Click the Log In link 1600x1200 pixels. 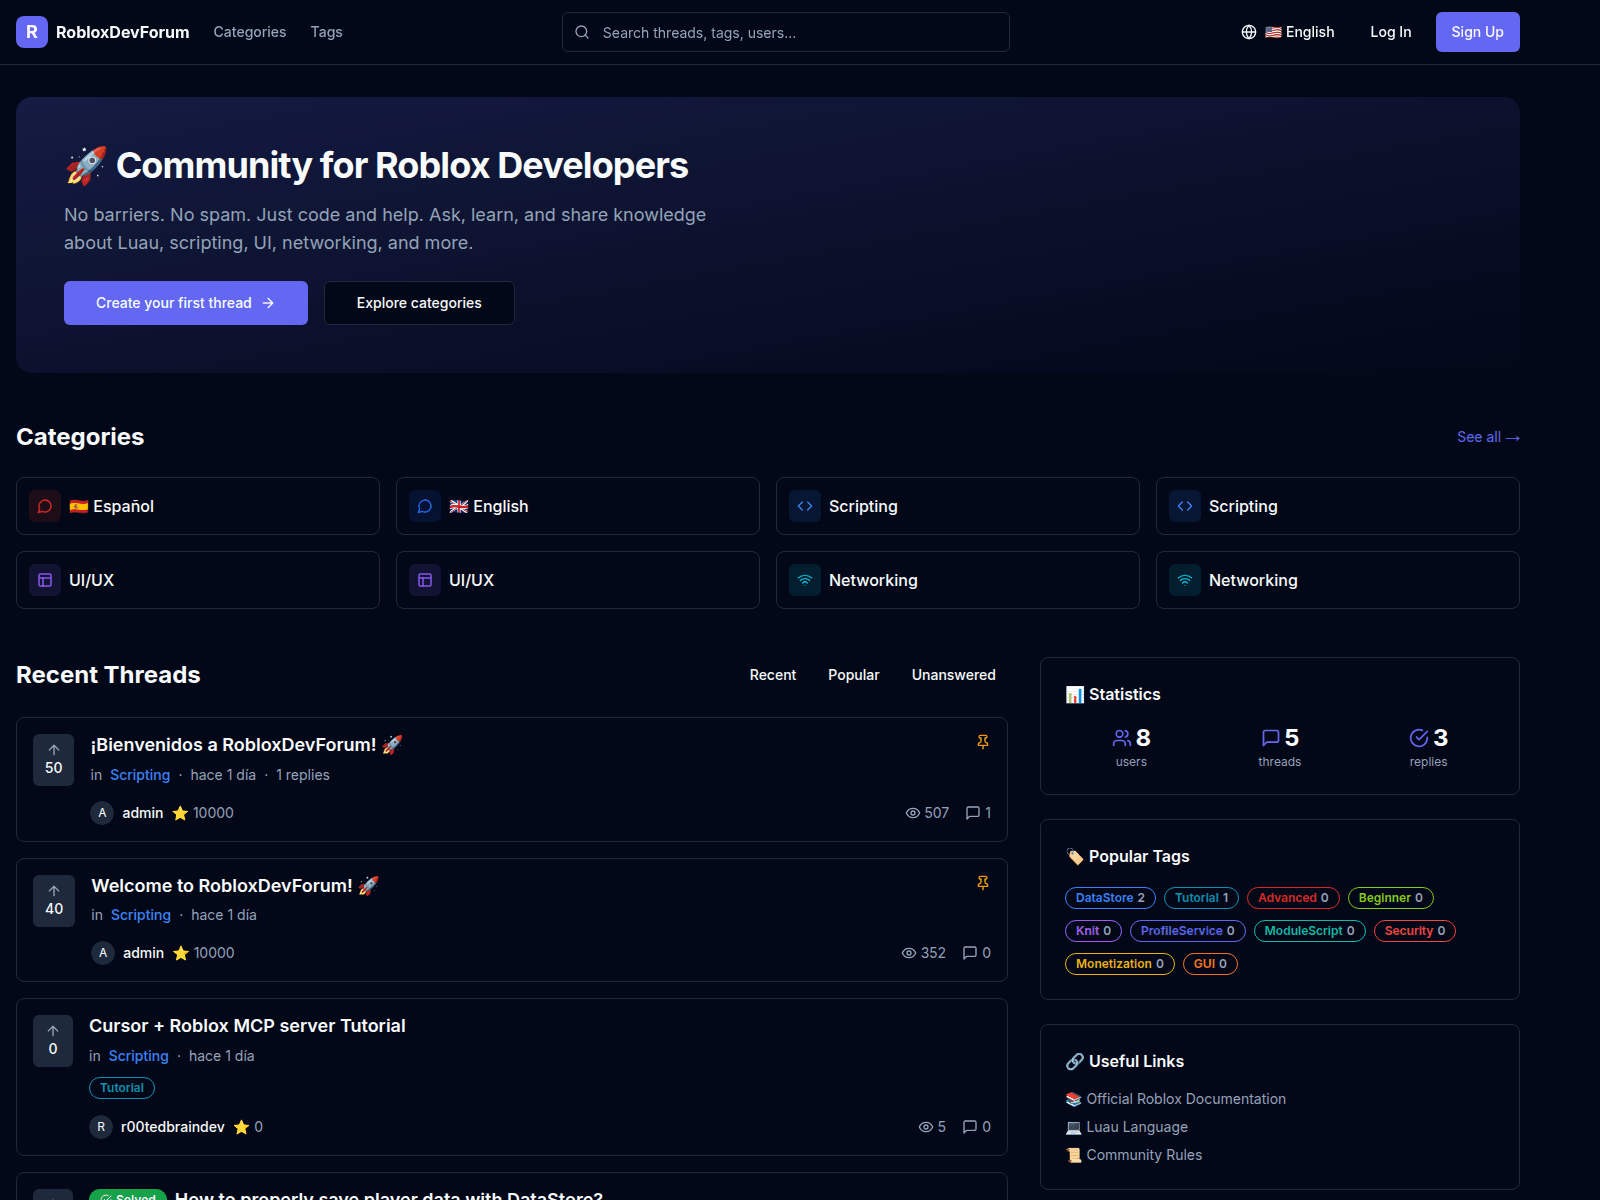pos(1391,32)
